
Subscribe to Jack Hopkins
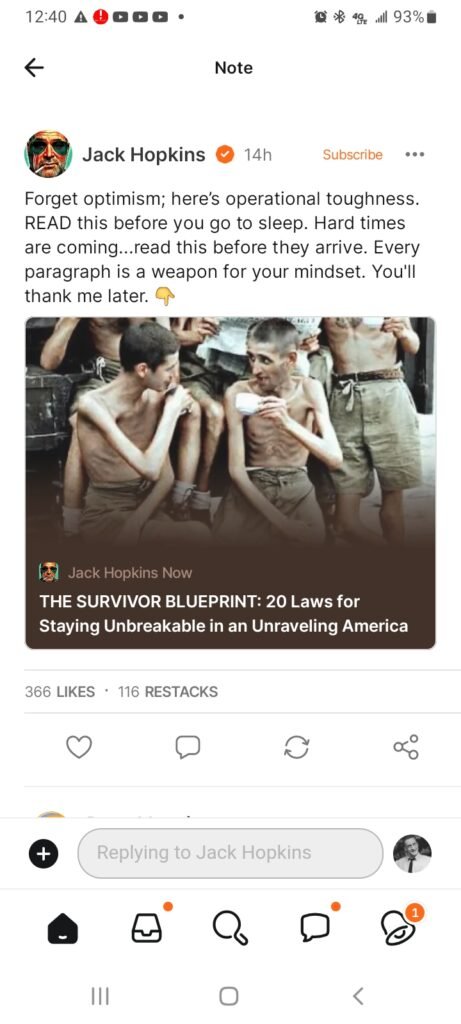tap(353, 155)
